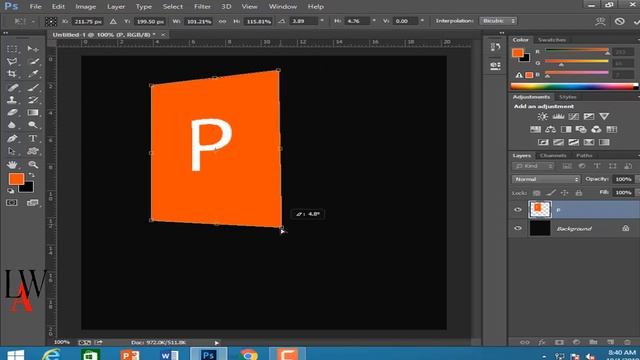
Task: Toggle lock transparent pixels
Action: [537, 193]
